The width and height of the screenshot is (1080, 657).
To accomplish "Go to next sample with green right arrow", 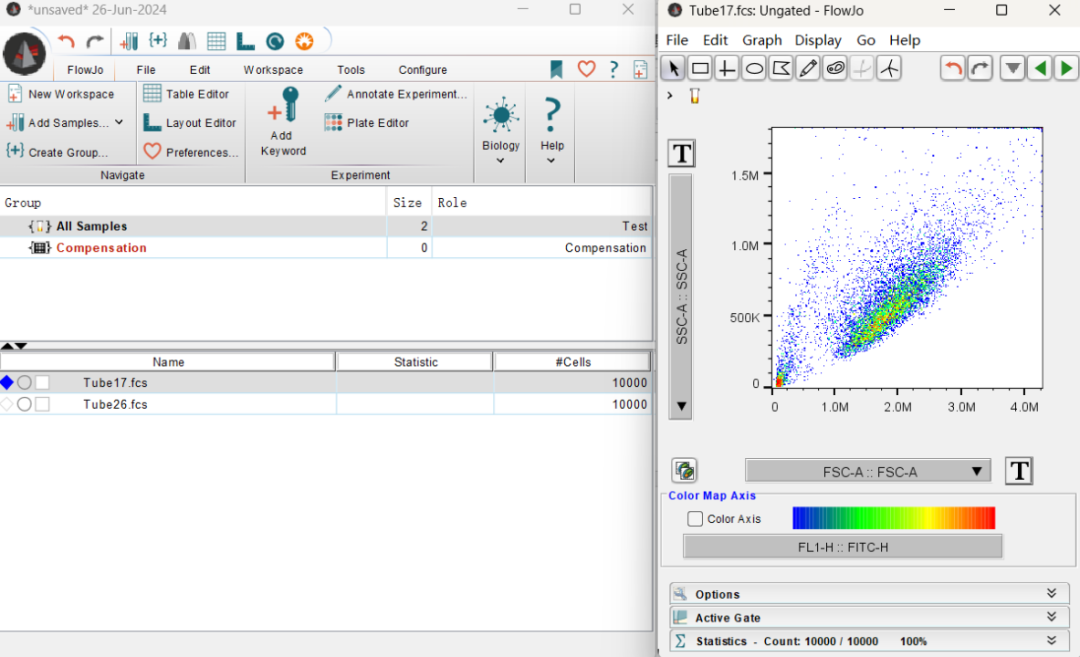I will point(1066,68).
